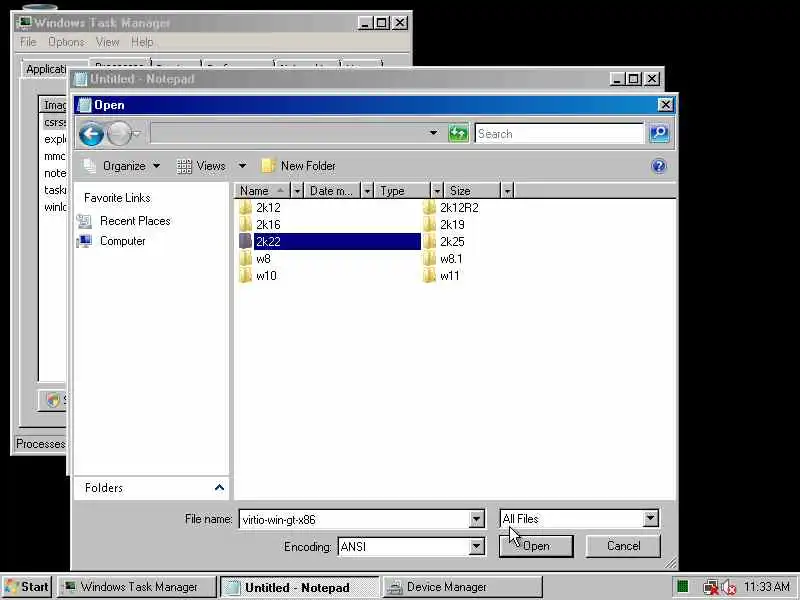Select the 2k19 folder icon

(430, 224)
